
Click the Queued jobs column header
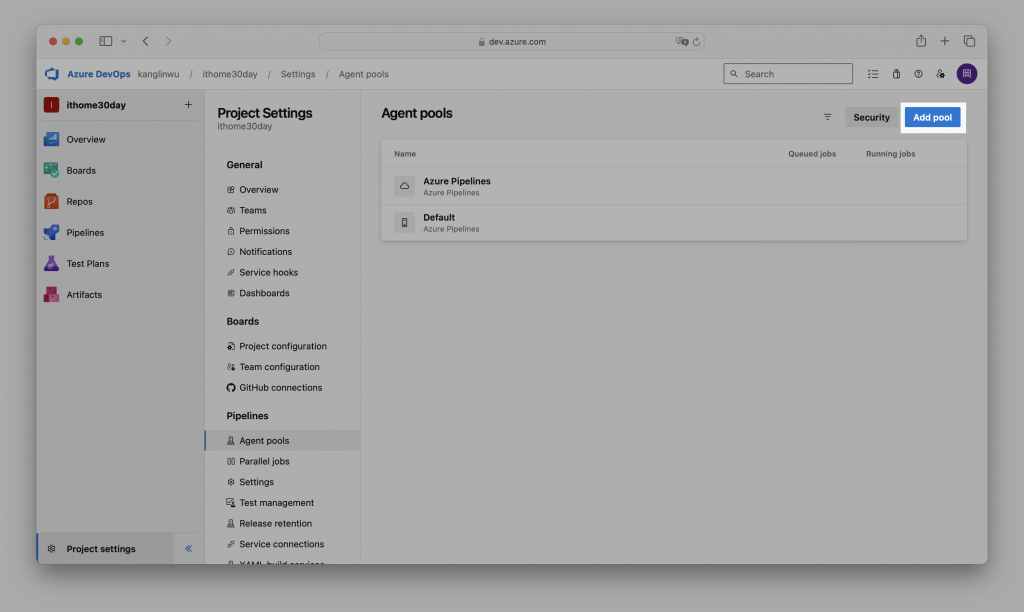tap(812, 154)
